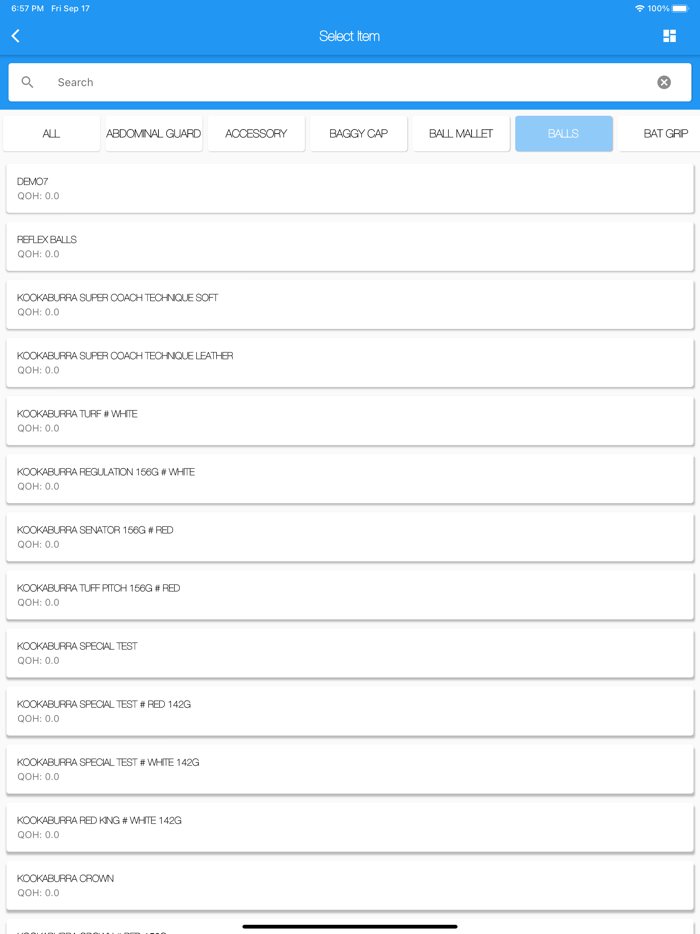
Task: Switch to grid view layout icon
Action: (x=670, y=36)
